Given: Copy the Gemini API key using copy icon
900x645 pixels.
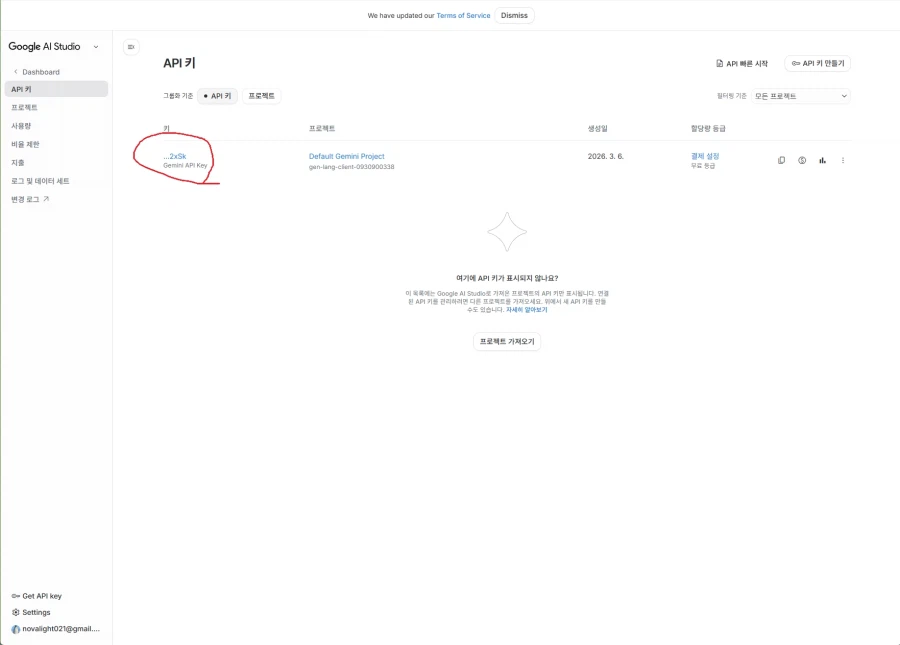Looking at the screenshot, I should pyautogui.click(x=782, y=160).
